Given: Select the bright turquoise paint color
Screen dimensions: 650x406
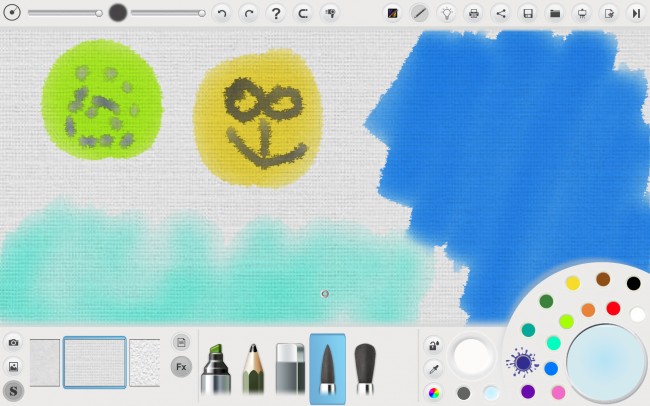Looking at the screenshot, I should (553, 343).
